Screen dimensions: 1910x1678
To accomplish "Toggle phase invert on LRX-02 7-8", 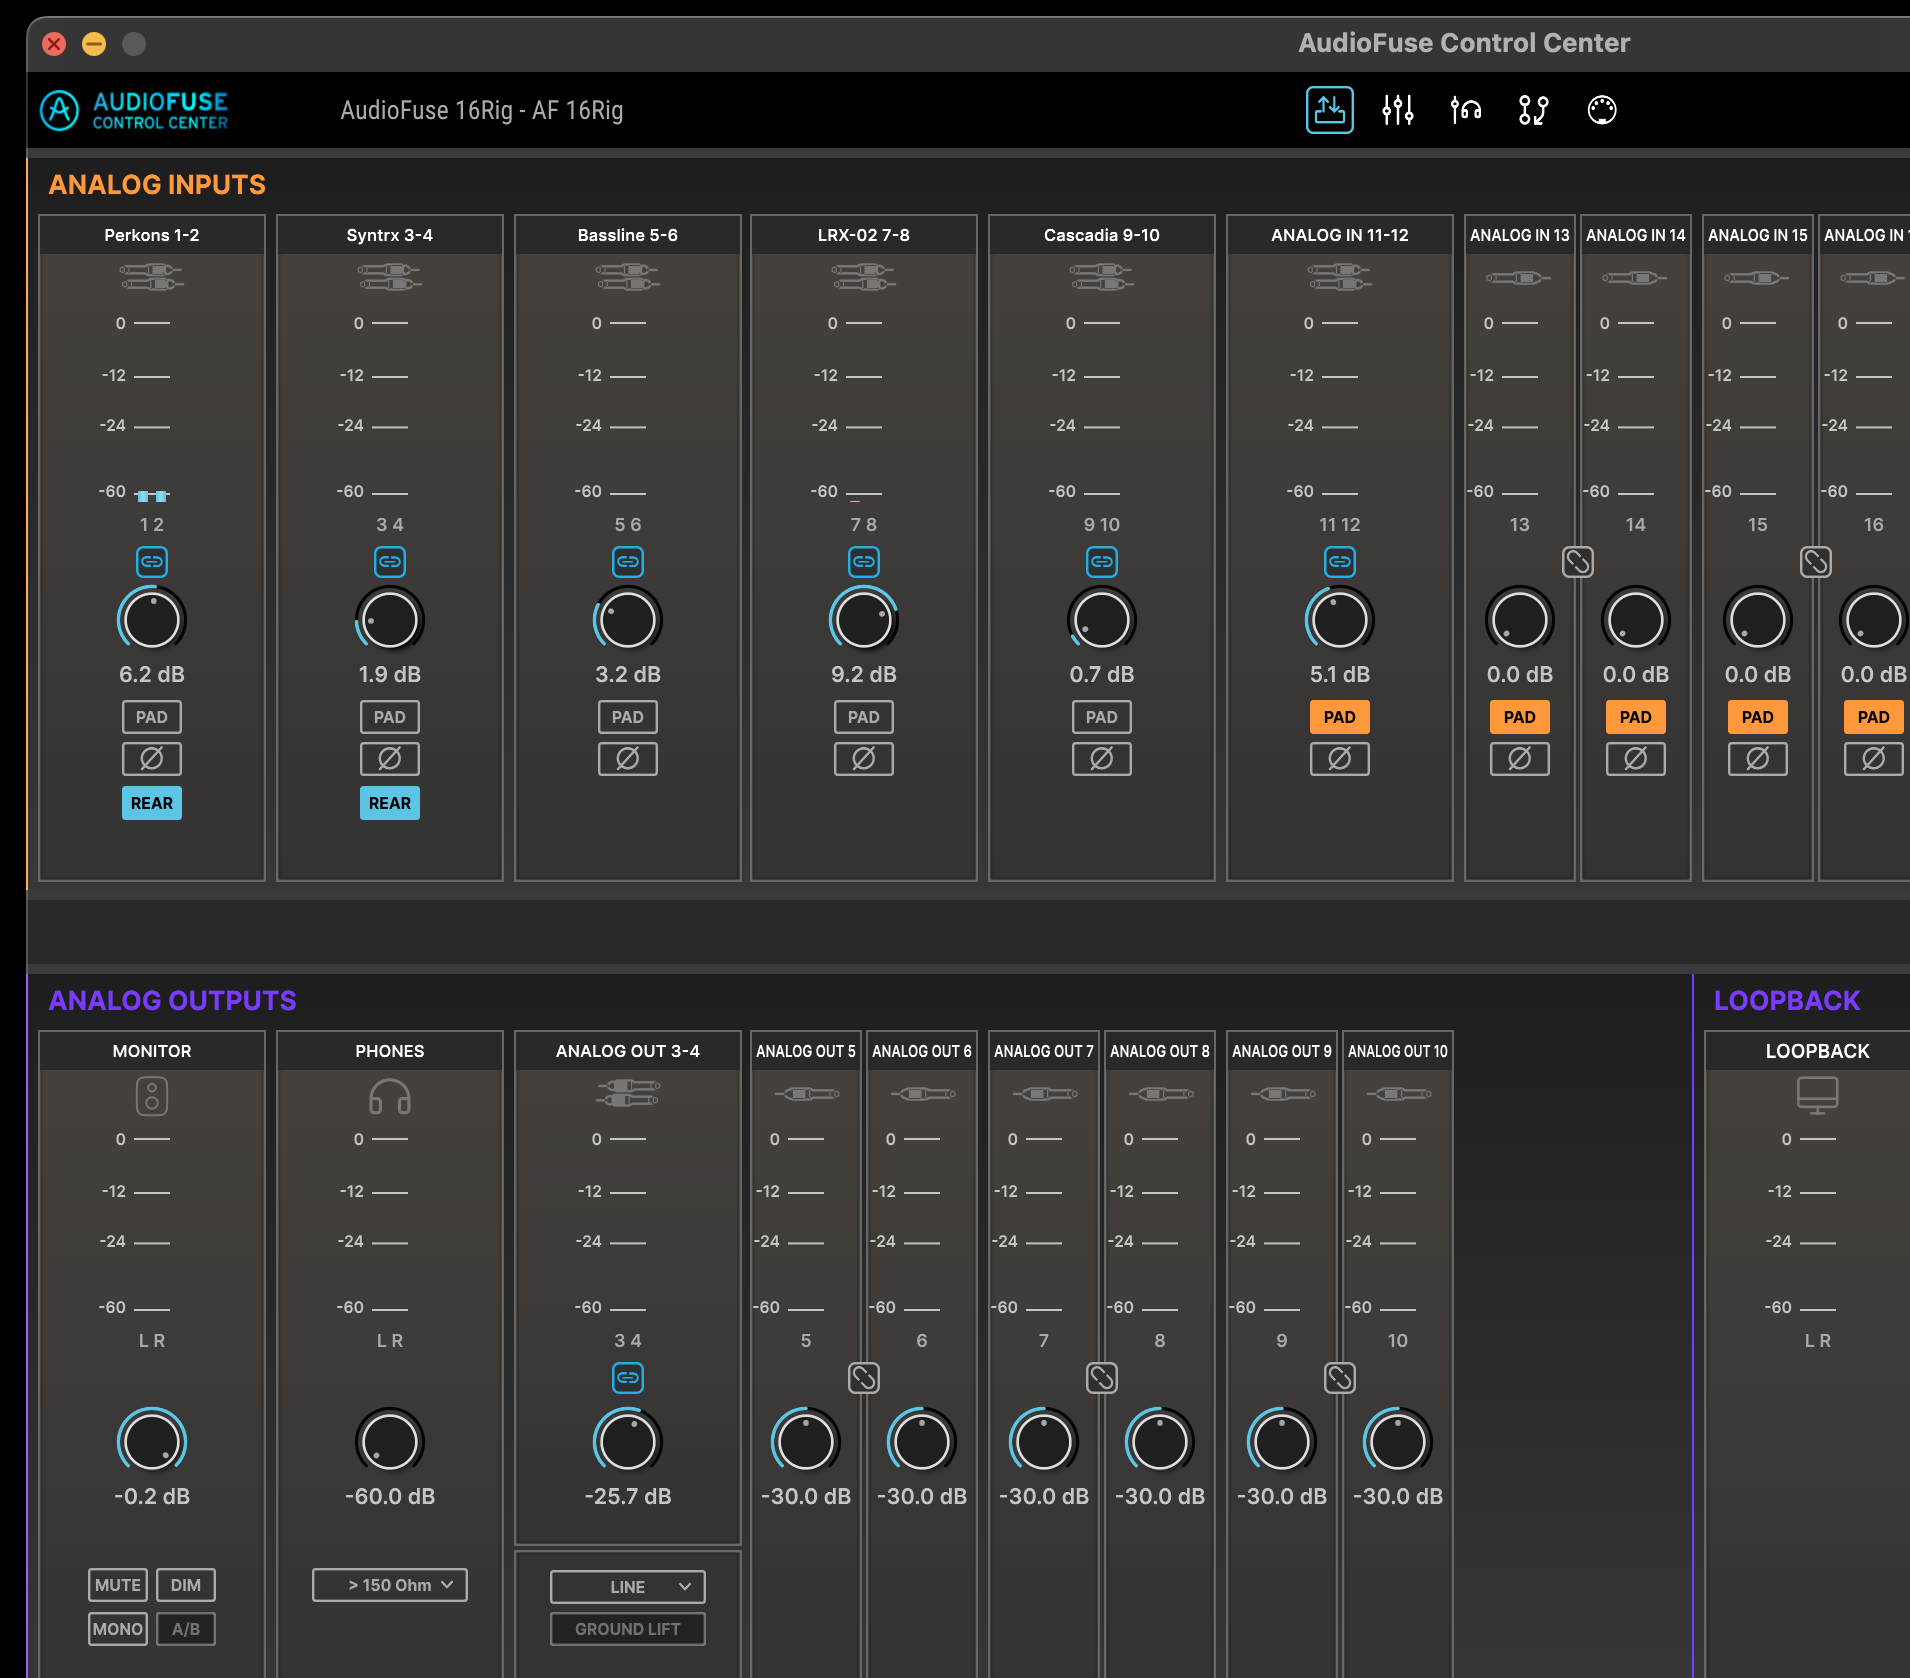I will pyautogui.click(x=864, y=759).
